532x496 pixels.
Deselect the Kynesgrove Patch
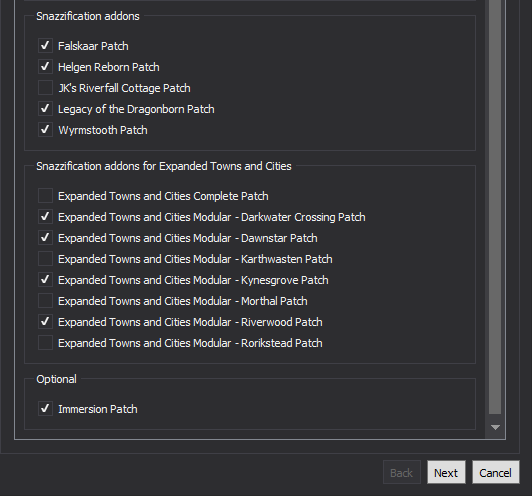[x=45, y=280]
